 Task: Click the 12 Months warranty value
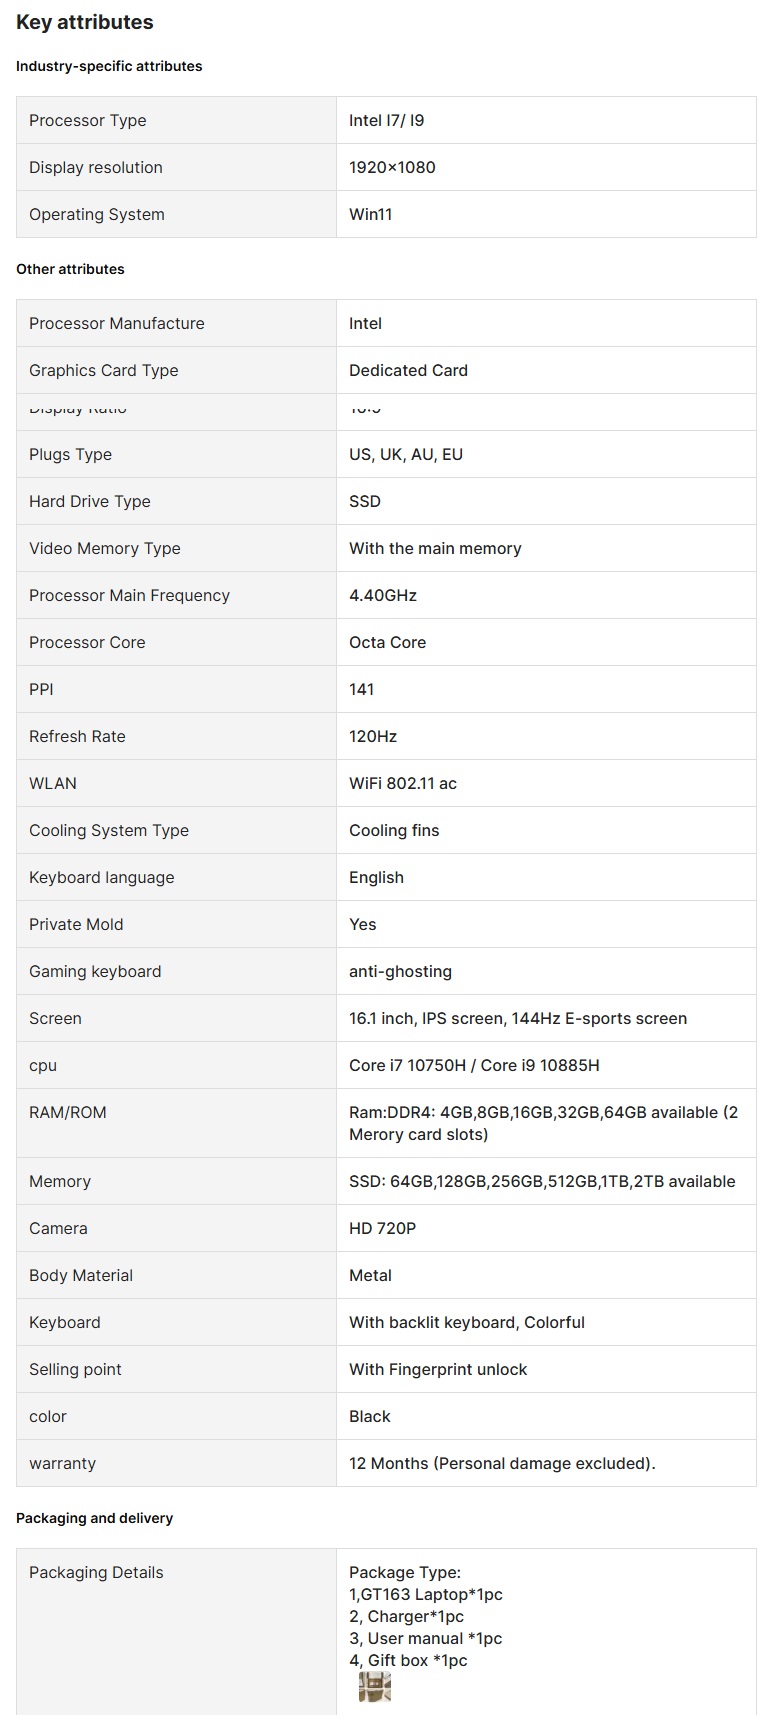click(502, 1463)
